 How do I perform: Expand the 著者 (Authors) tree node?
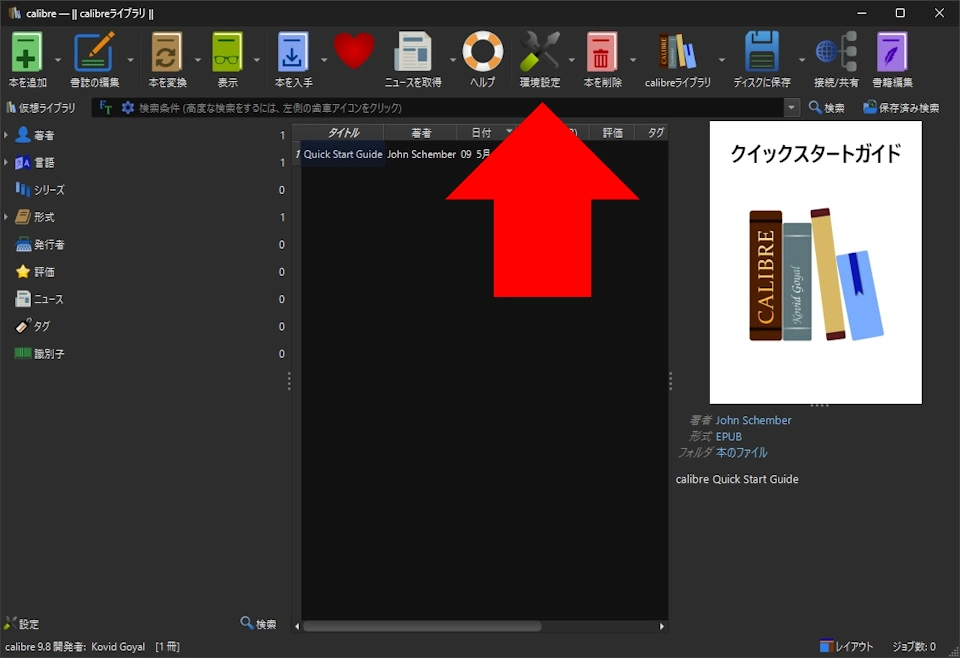(6, 135)
